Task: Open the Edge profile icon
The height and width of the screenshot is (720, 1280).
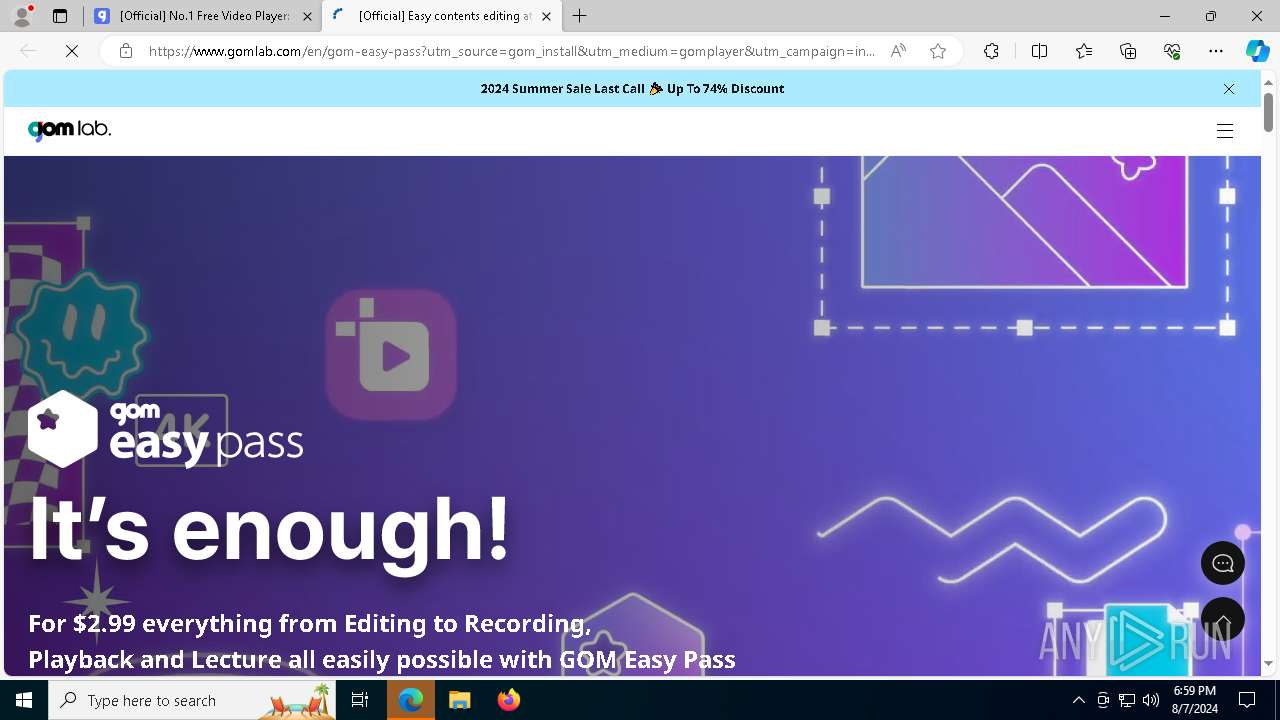Action: [x=22, y=16]
